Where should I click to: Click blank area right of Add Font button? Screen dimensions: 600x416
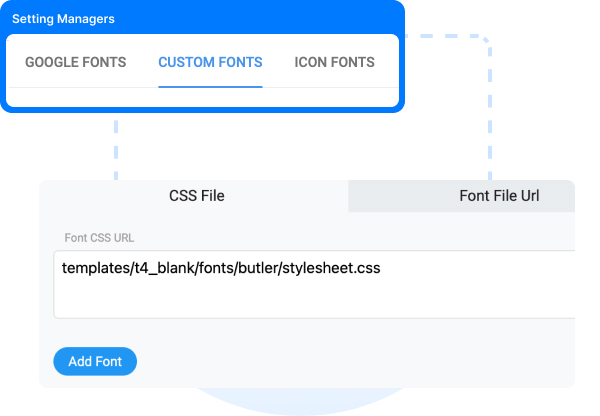344,361
